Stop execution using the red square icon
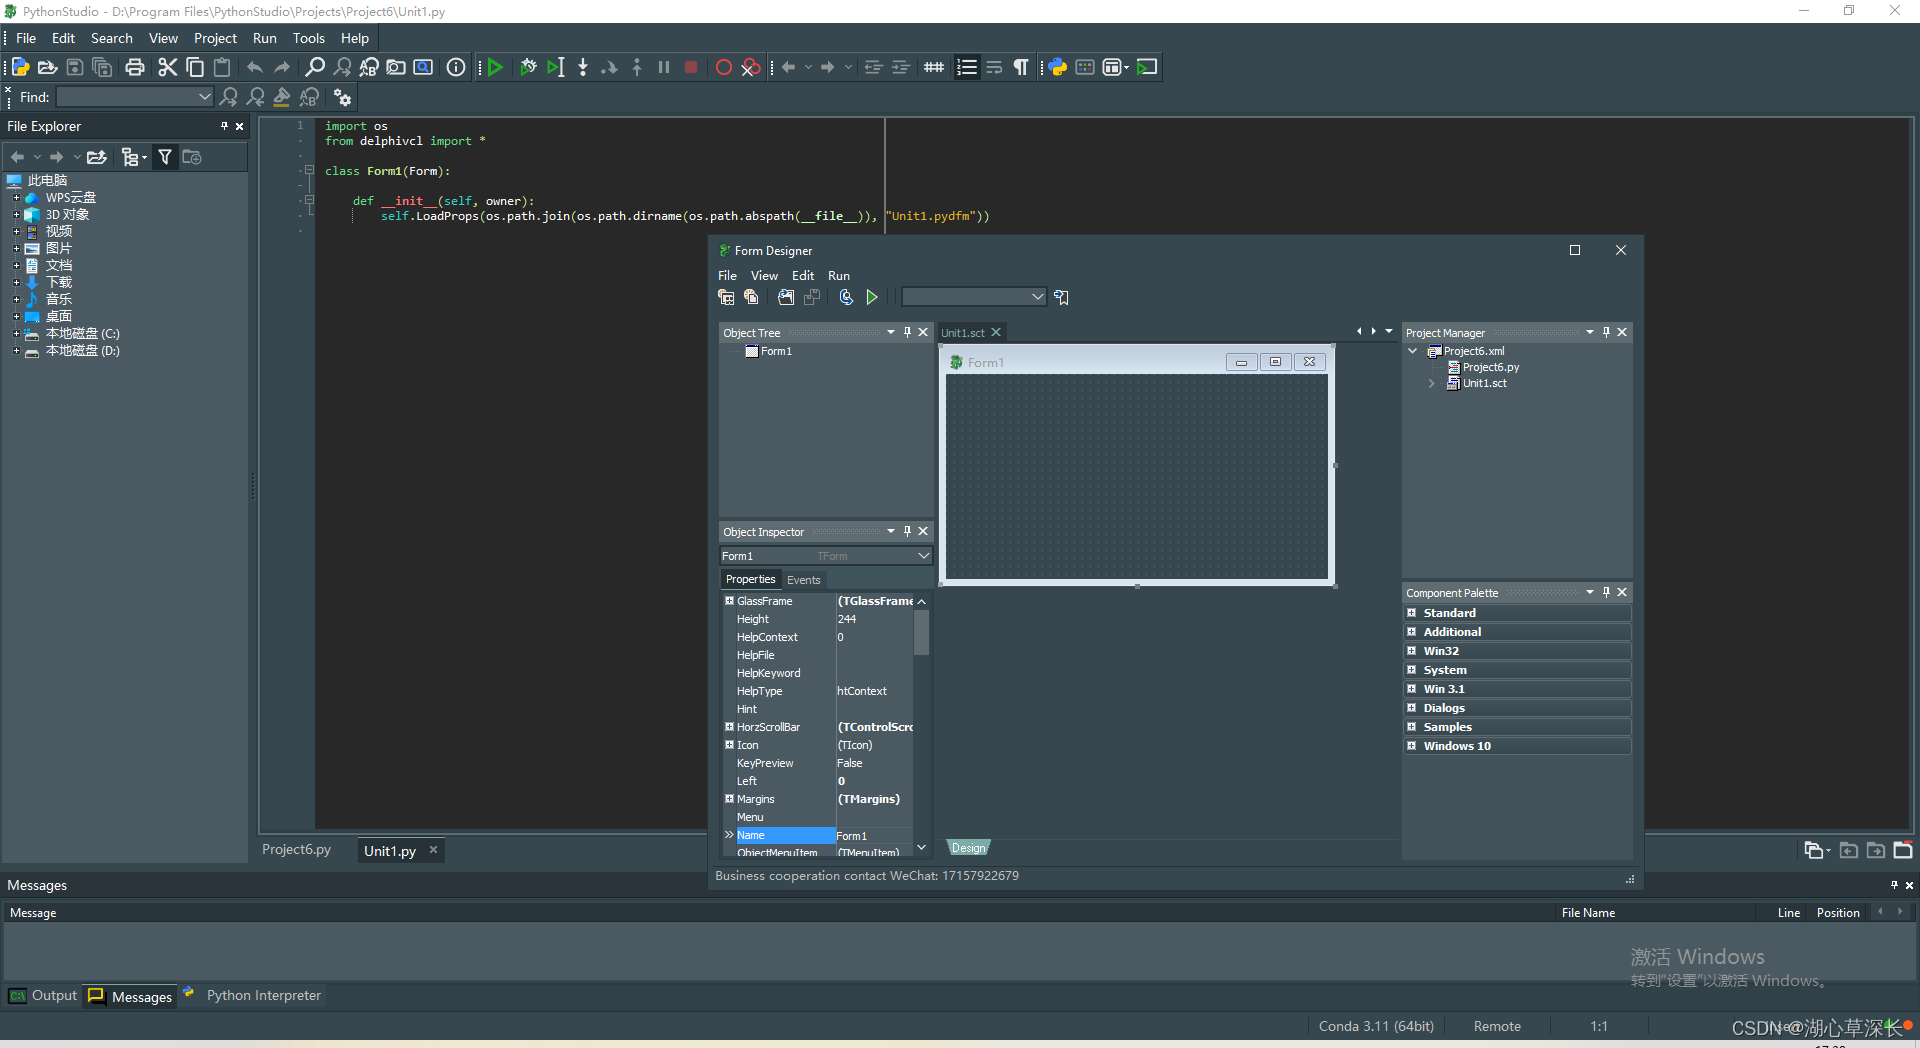The width and height of the screenshot is (1920, 1048). [691, 67]
